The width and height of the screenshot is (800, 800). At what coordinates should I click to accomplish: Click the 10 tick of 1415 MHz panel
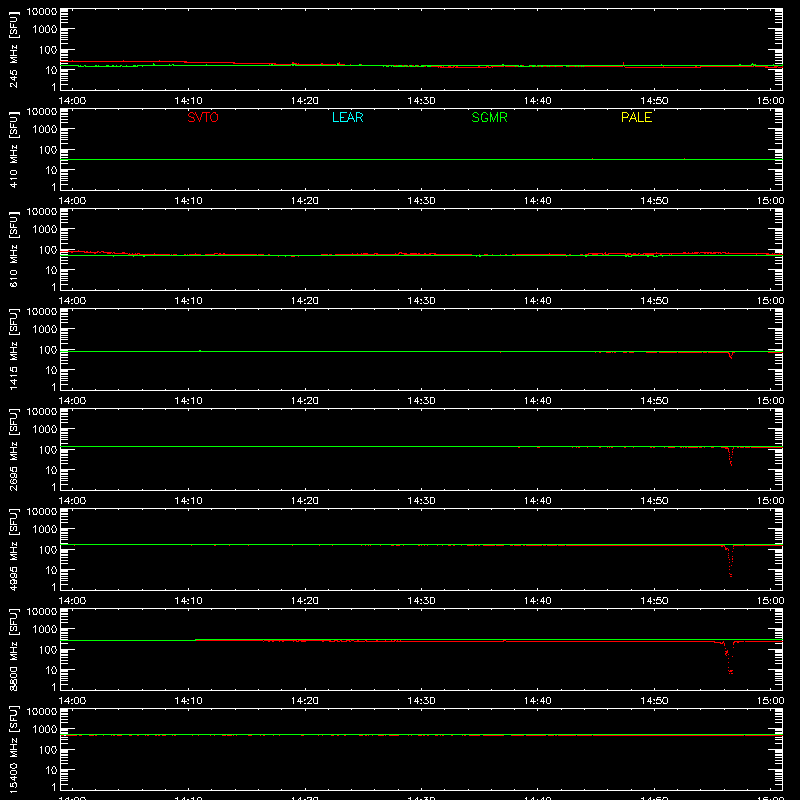pos(51,370)
